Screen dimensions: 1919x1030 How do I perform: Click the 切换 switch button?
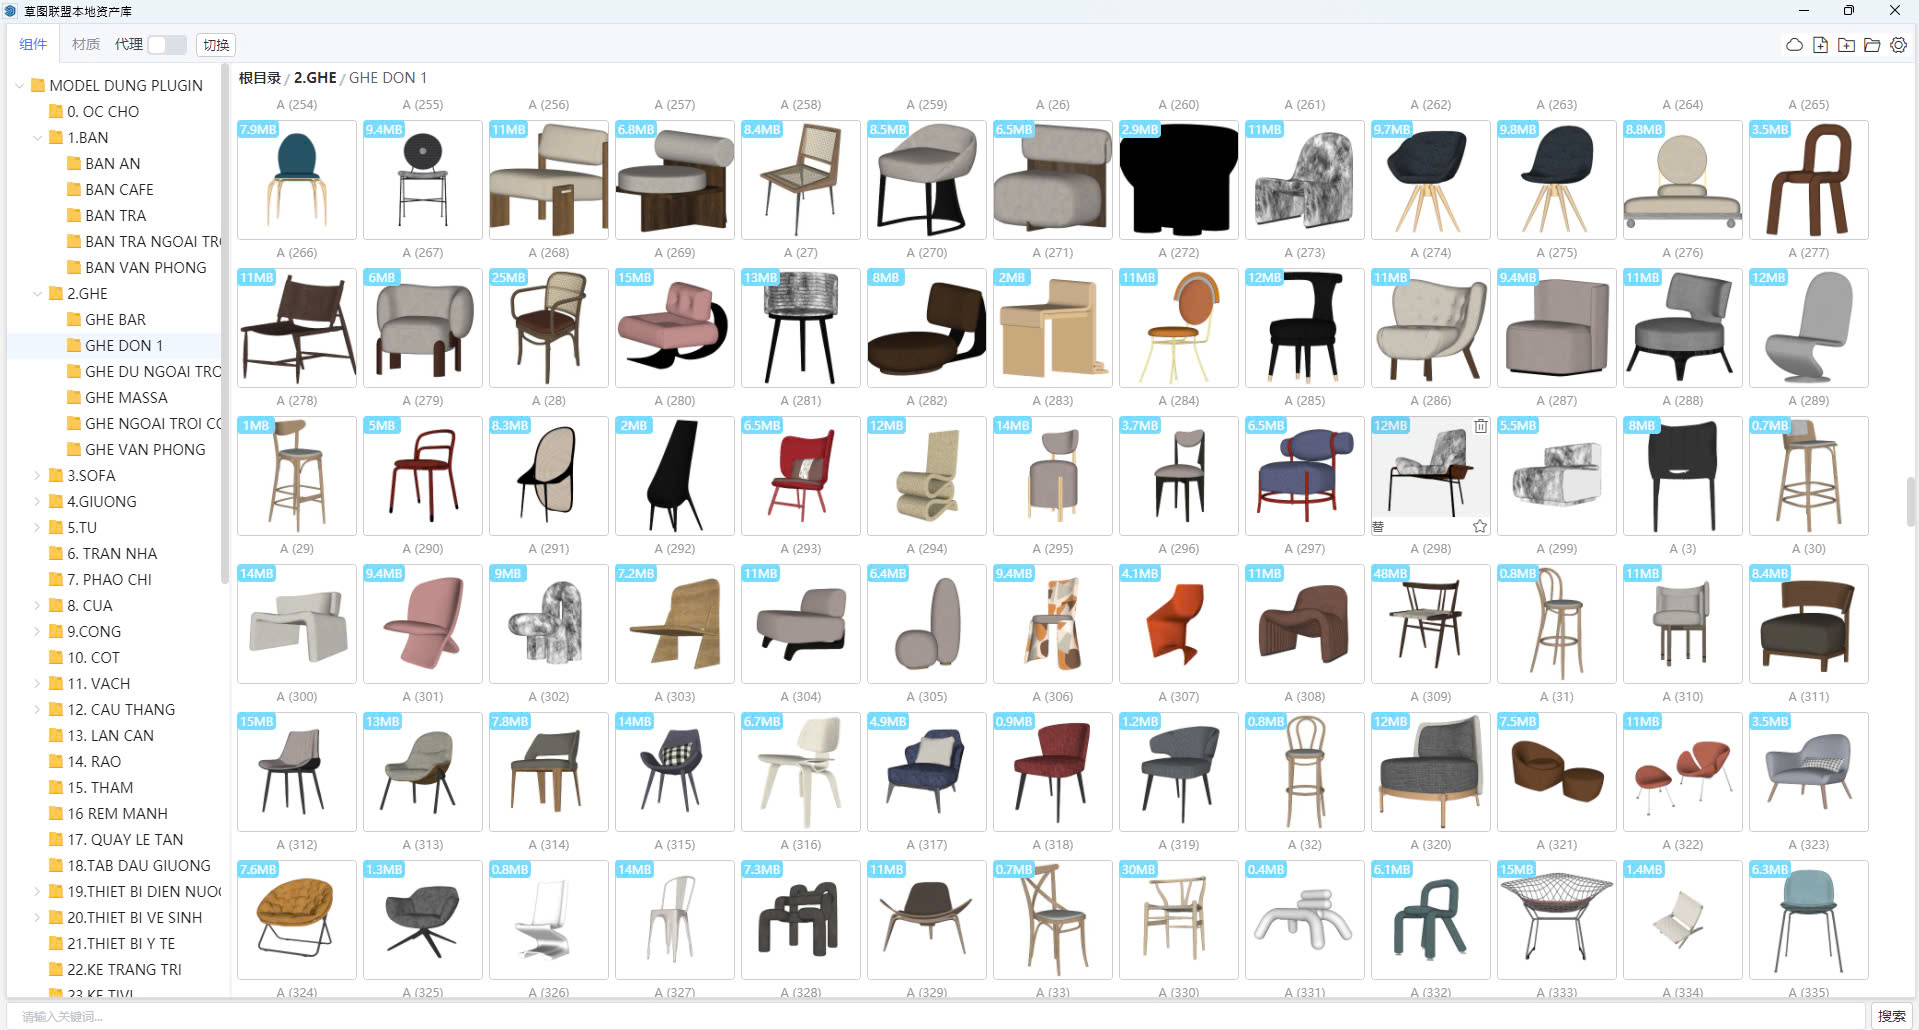click(216, 45)
